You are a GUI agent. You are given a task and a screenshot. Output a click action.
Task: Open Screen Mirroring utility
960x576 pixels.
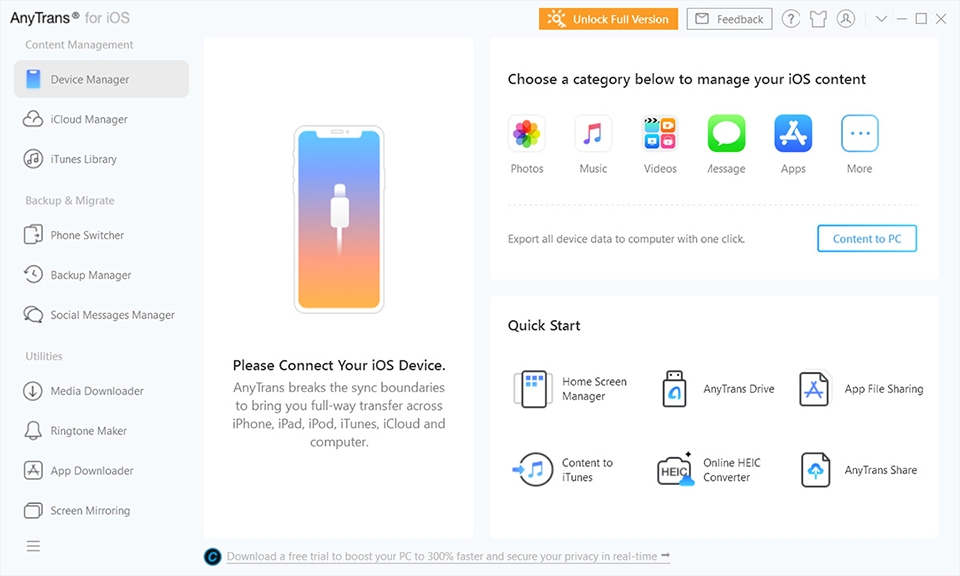101,510
